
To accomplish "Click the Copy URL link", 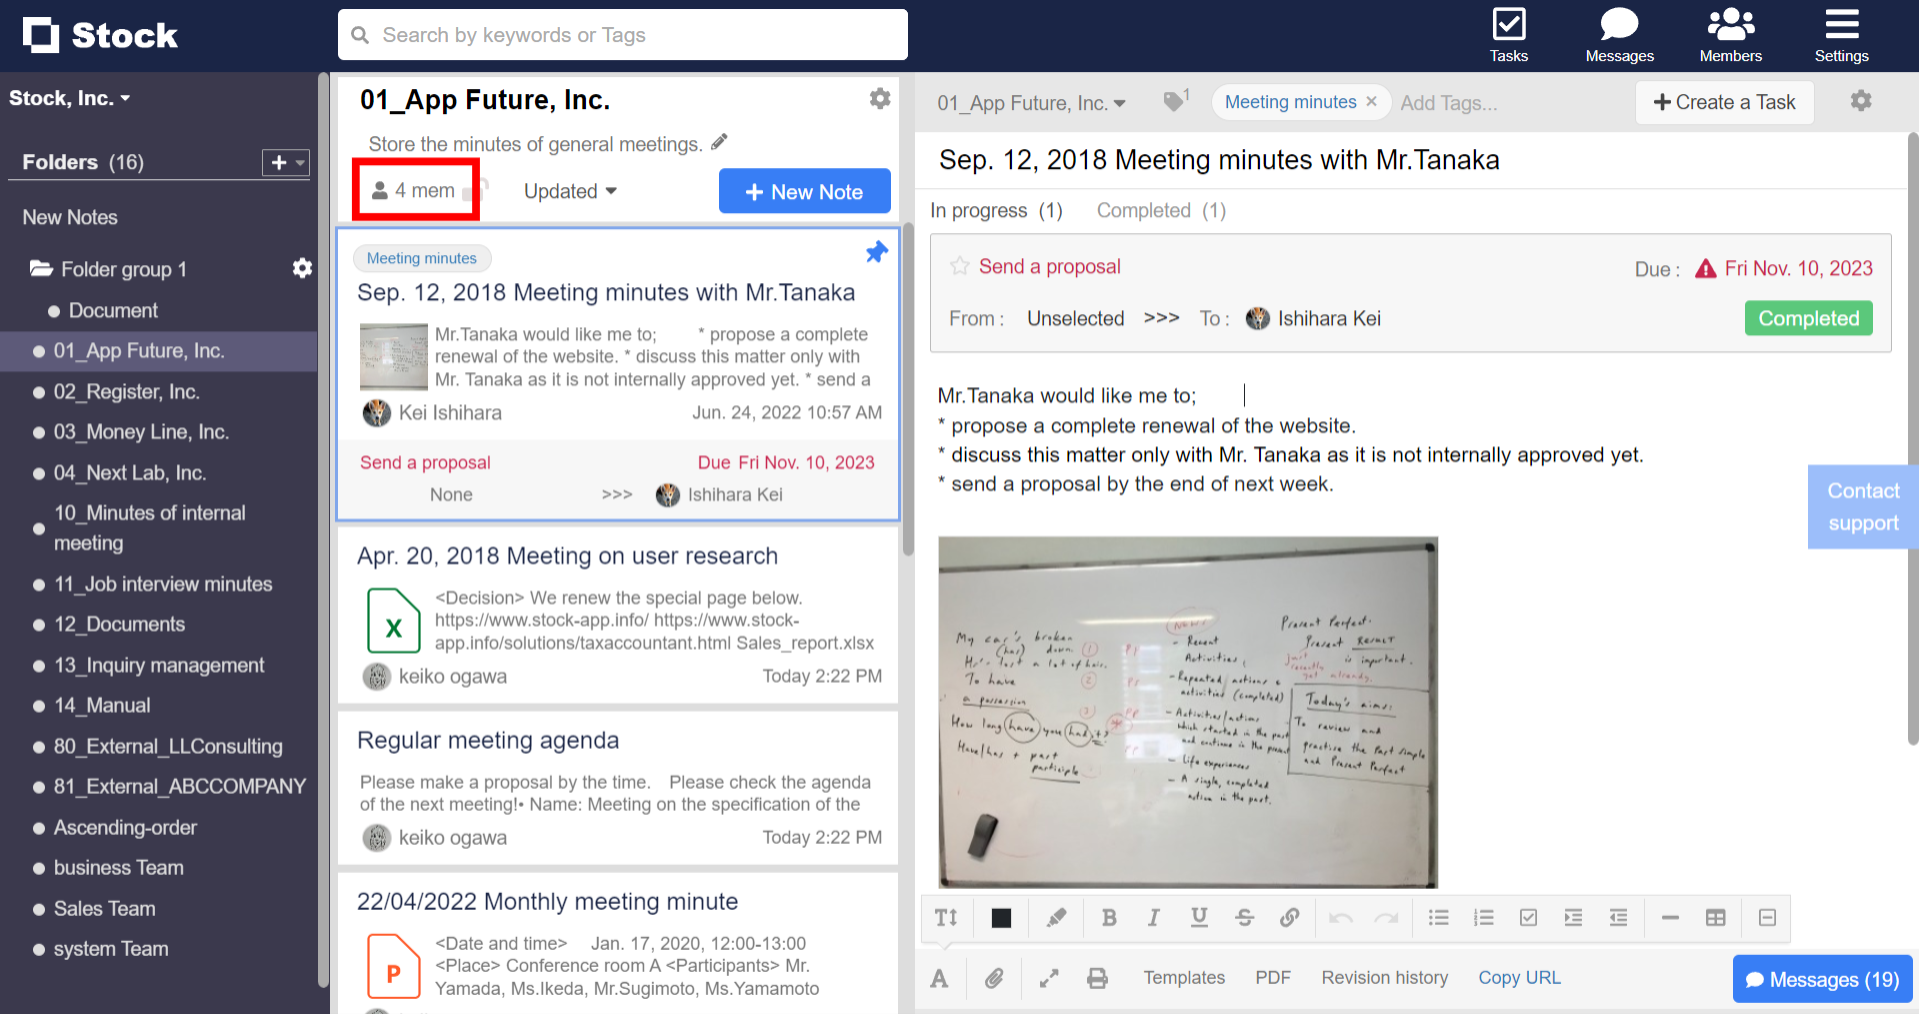I will [1519, 978].
